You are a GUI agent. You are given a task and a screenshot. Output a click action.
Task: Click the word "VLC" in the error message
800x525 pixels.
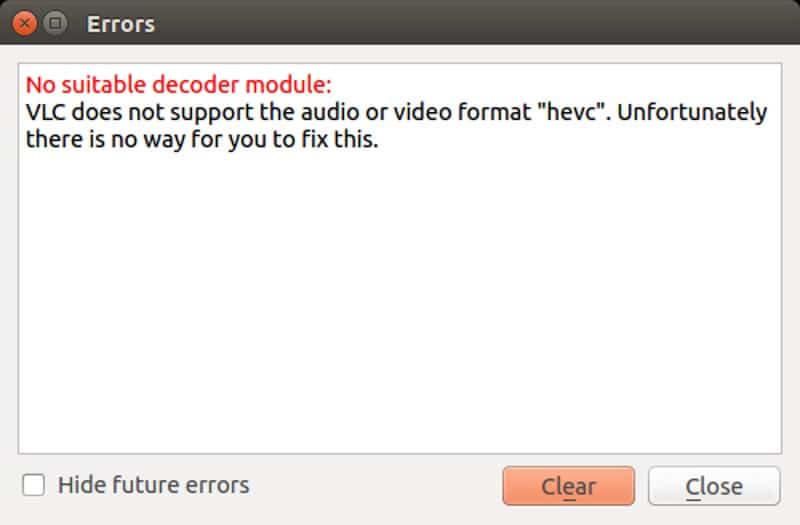(46, 111)
